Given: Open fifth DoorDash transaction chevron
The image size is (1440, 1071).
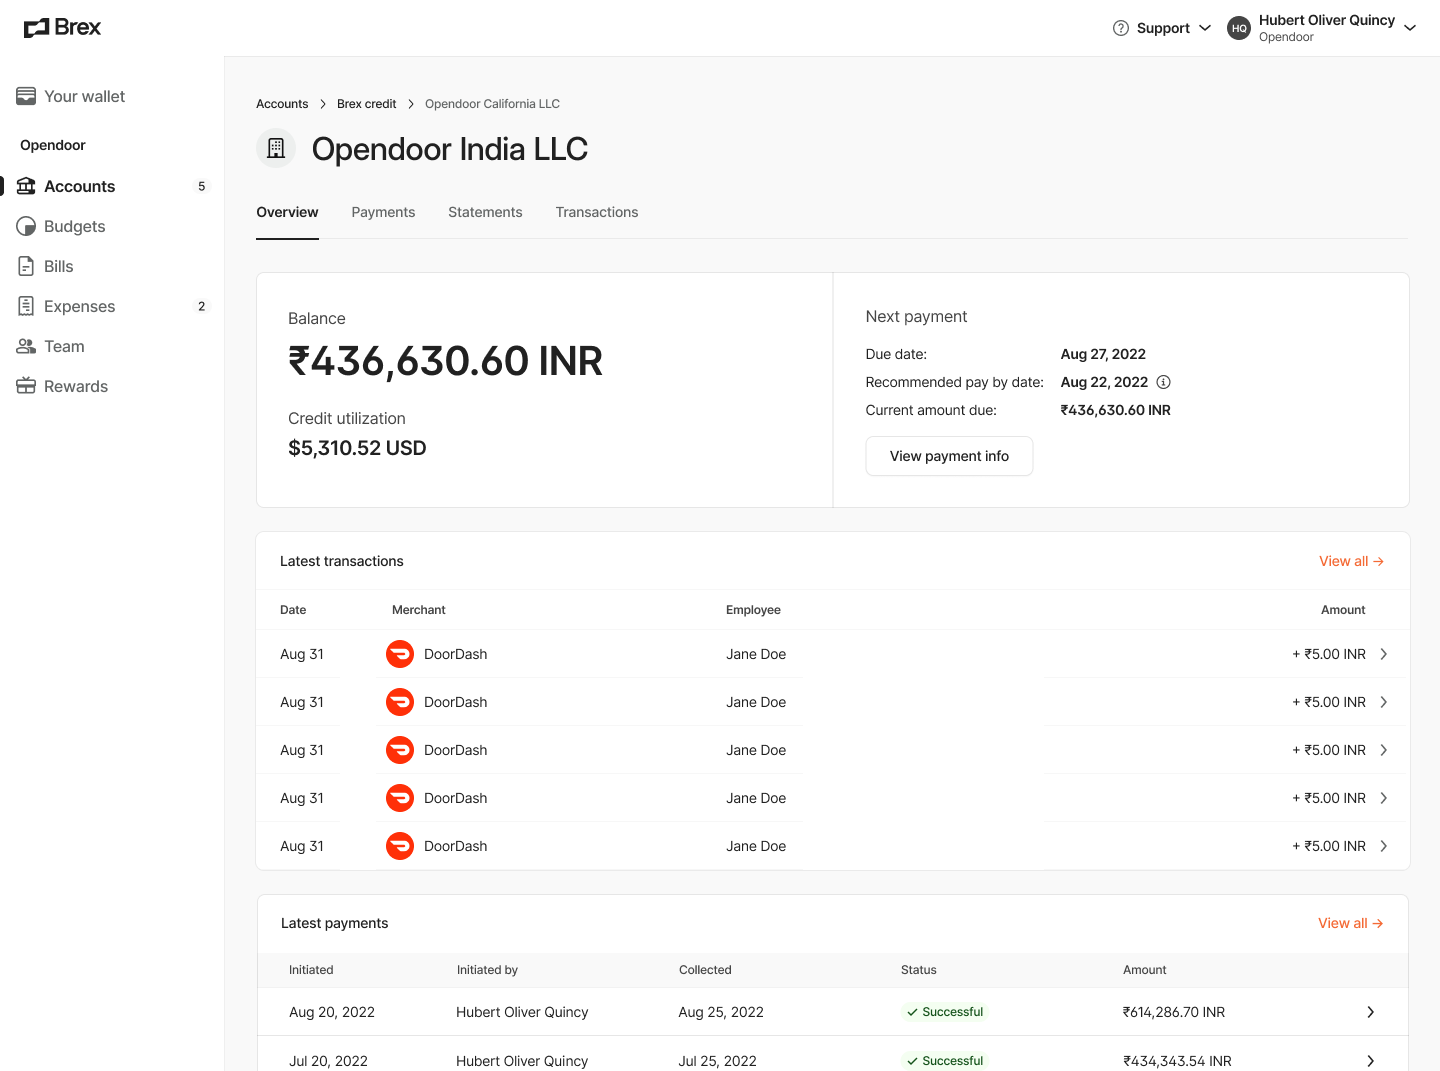Looking at the screenshot, I should (1384, 846).
